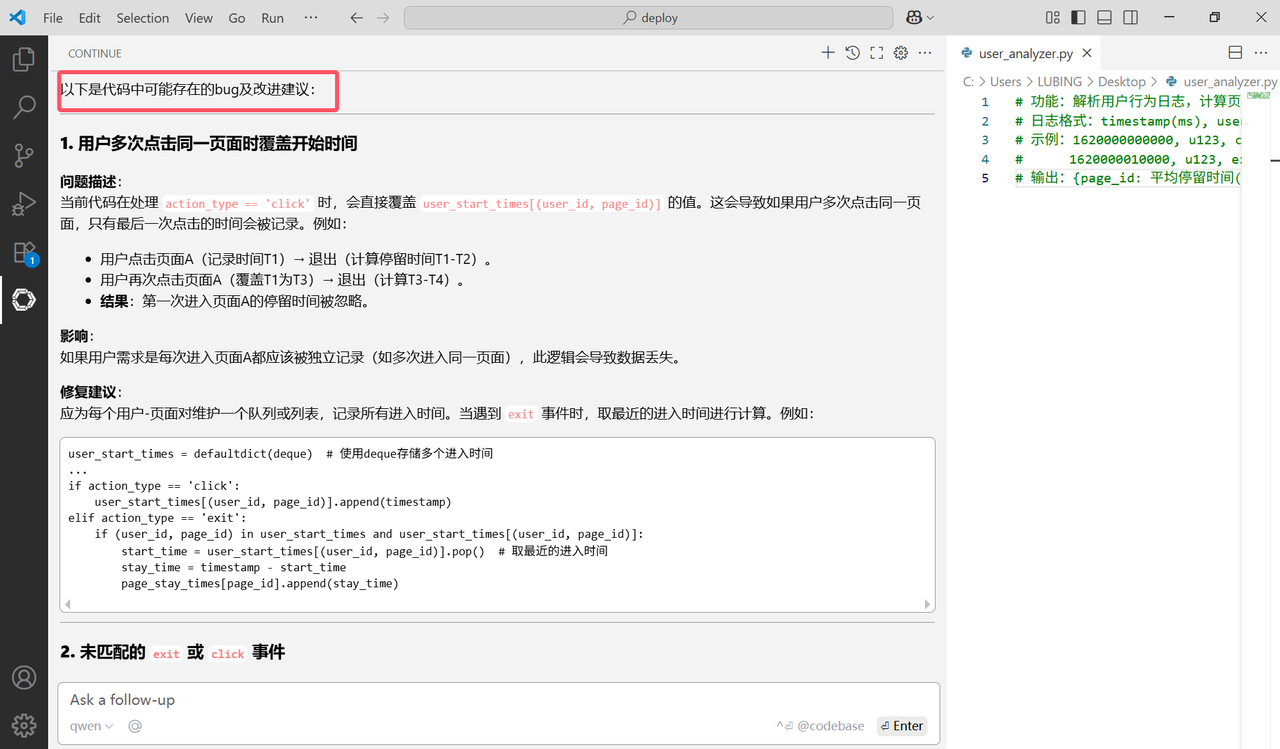Open the Extensions view with badge

24,252
